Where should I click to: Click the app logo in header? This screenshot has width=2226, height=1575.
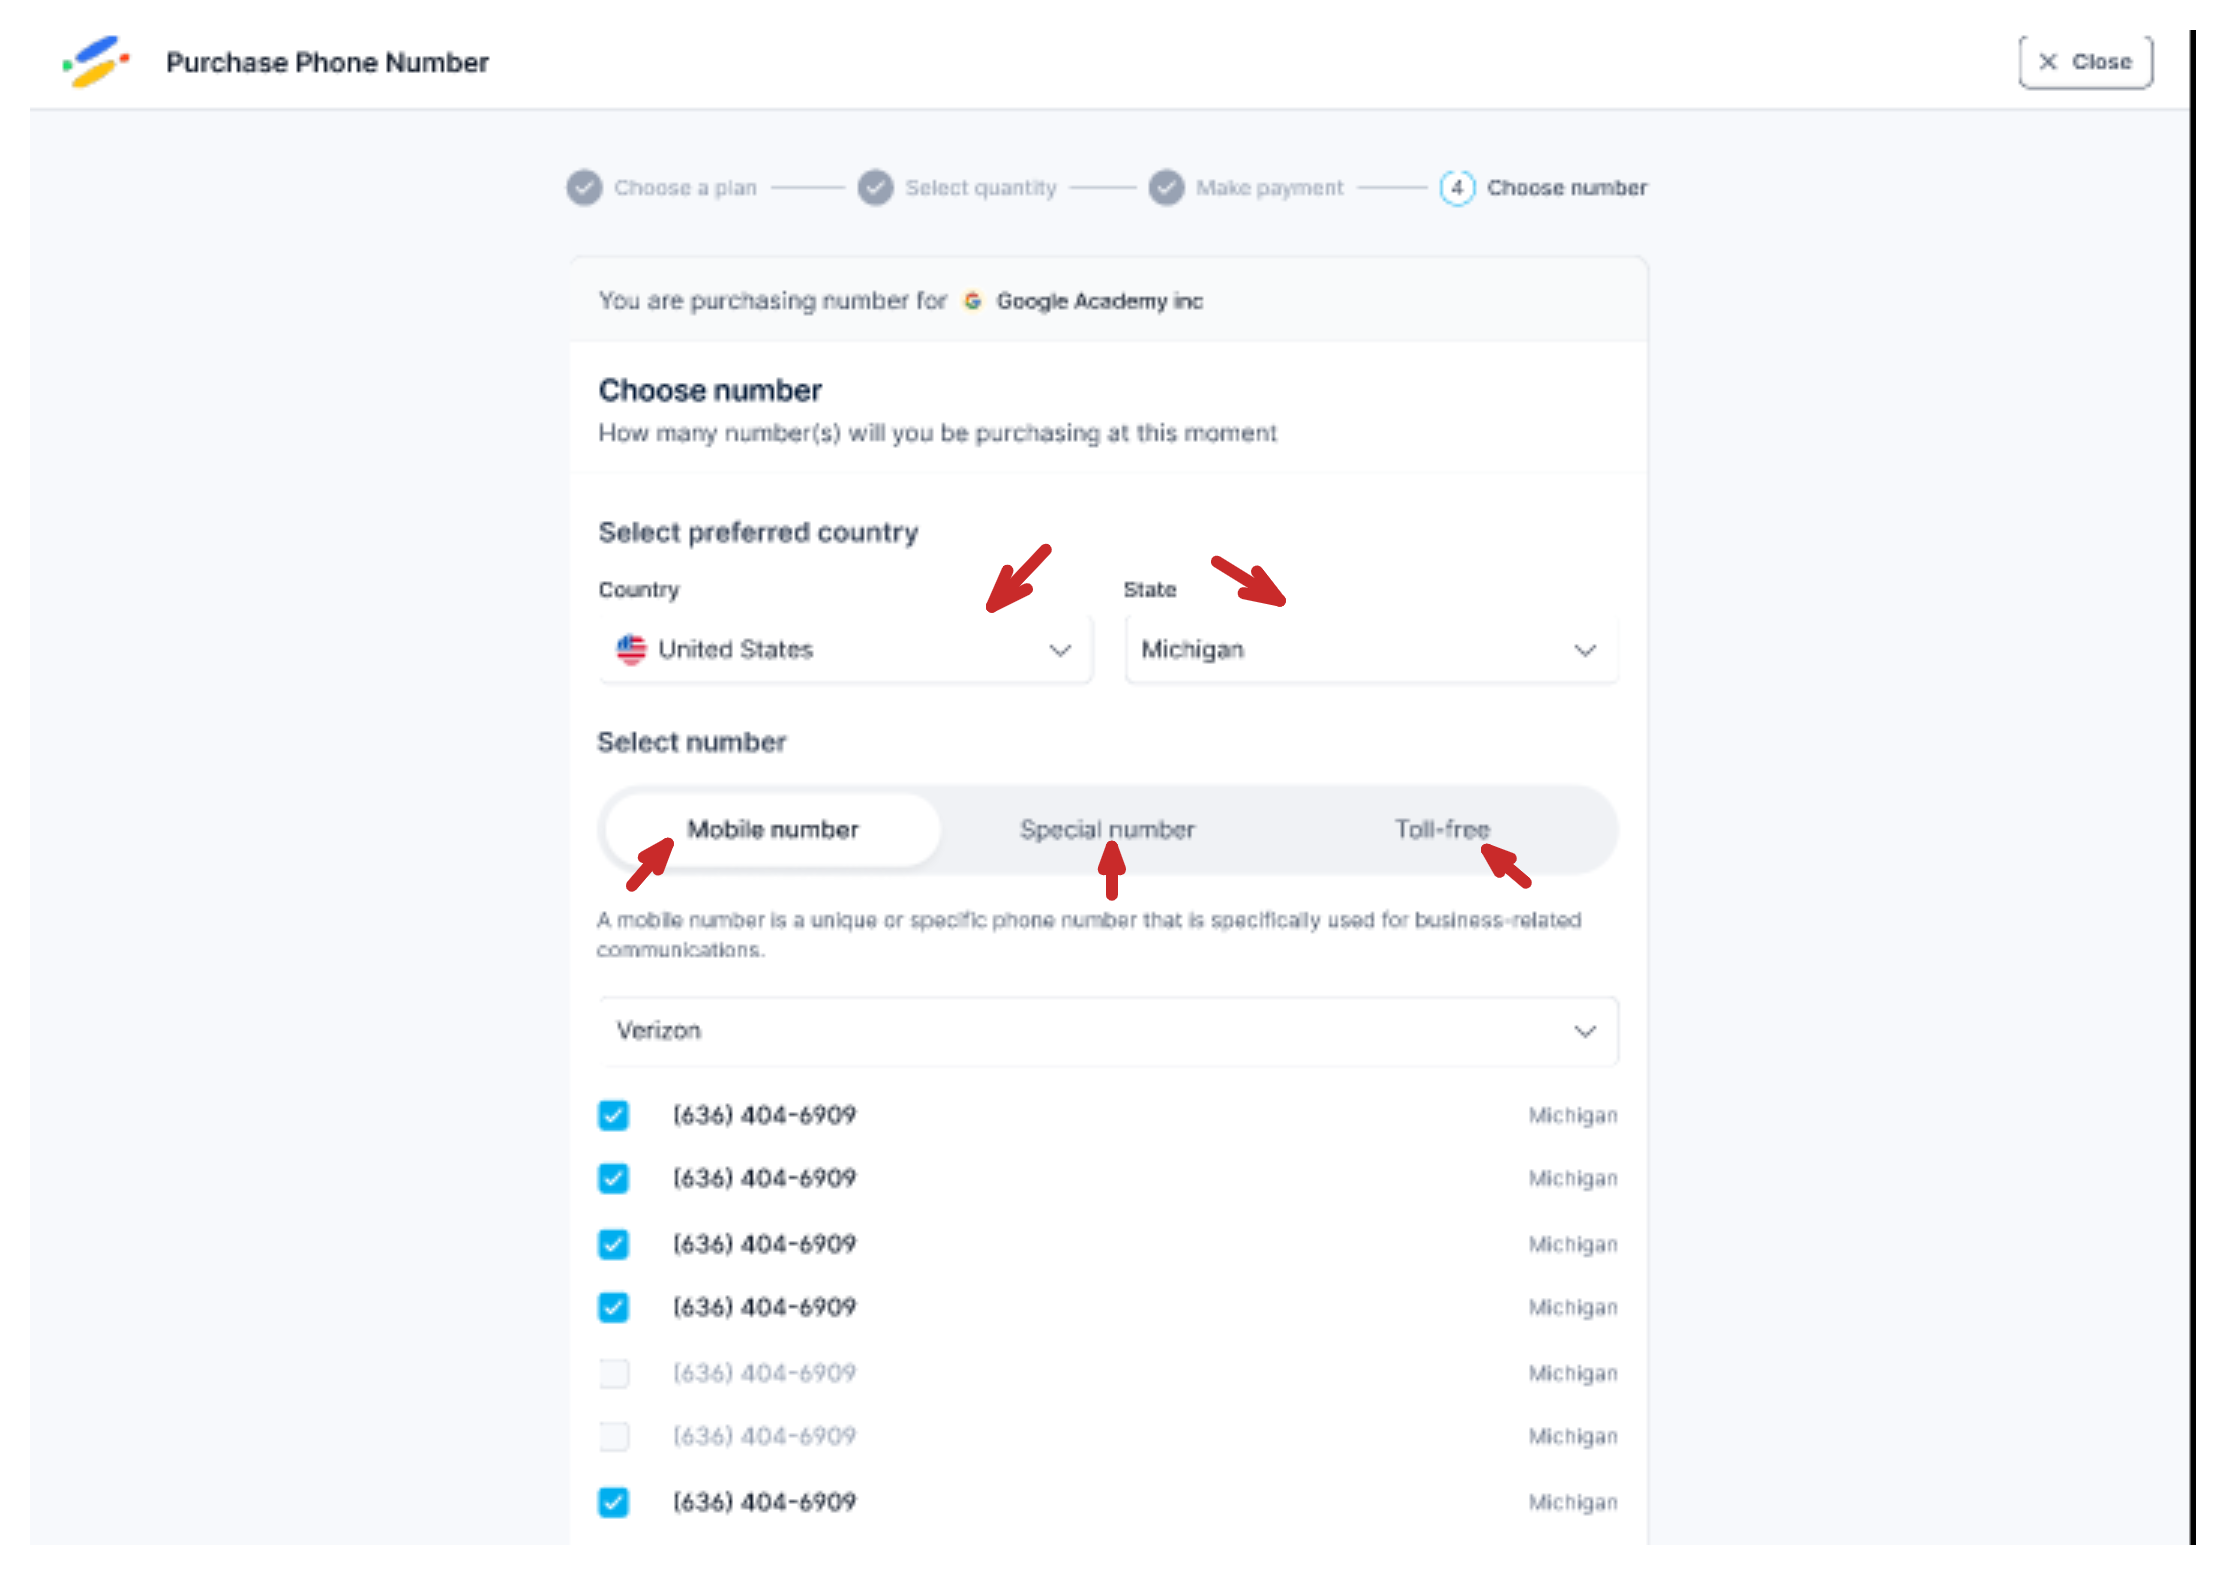click(96, 62)
